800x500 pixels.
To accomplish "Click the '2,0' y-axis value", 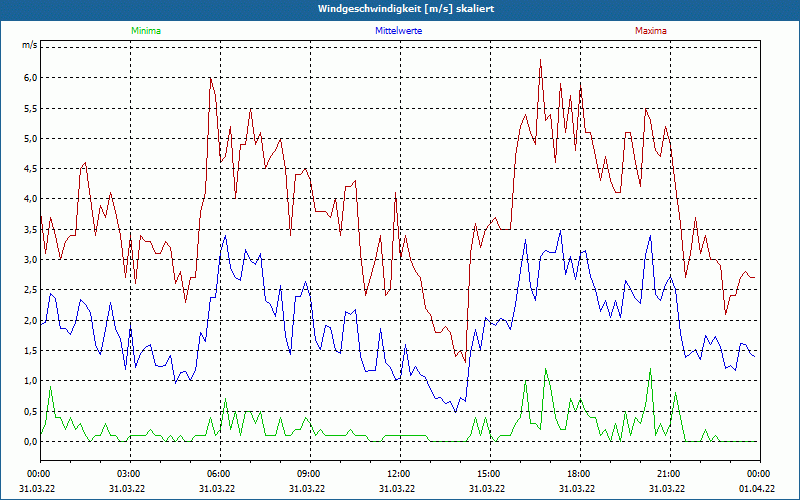I will pyautogui.click(x=31, y=320).
